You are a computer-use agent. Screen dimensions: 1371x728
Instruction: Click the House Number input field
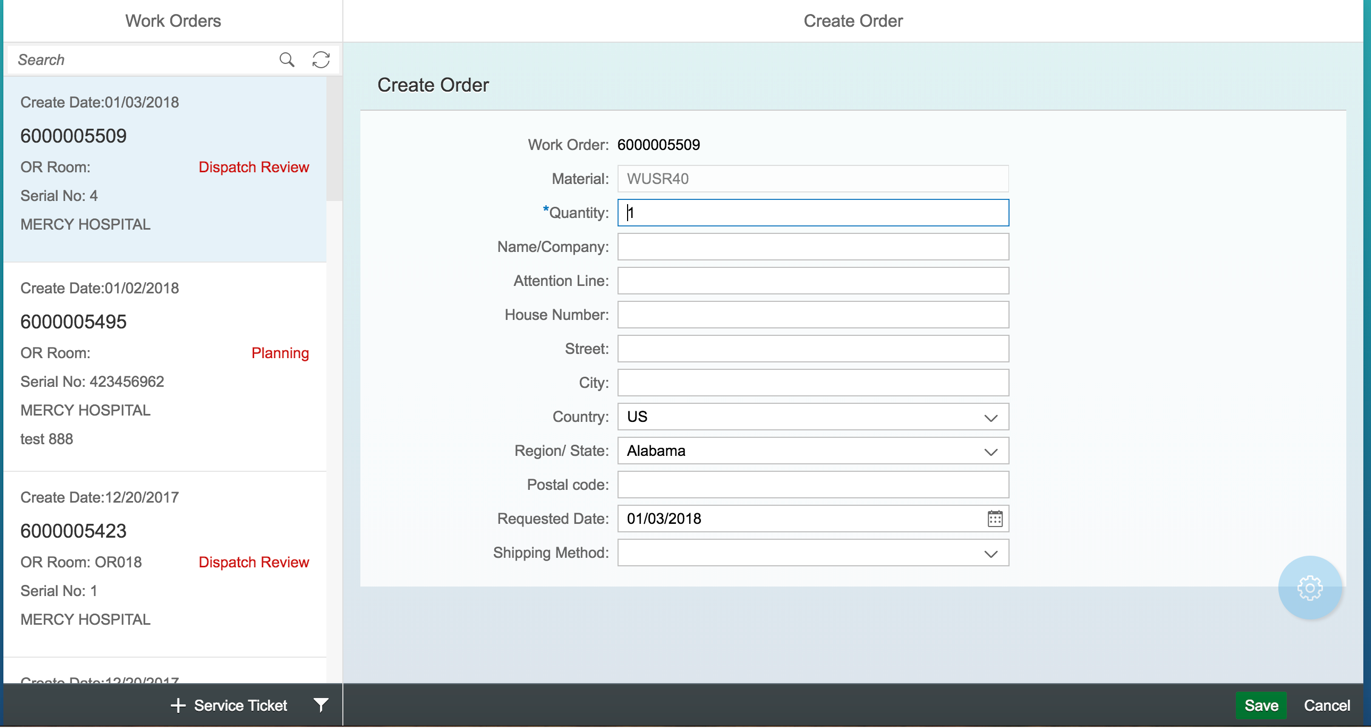(x=813, y=315)
